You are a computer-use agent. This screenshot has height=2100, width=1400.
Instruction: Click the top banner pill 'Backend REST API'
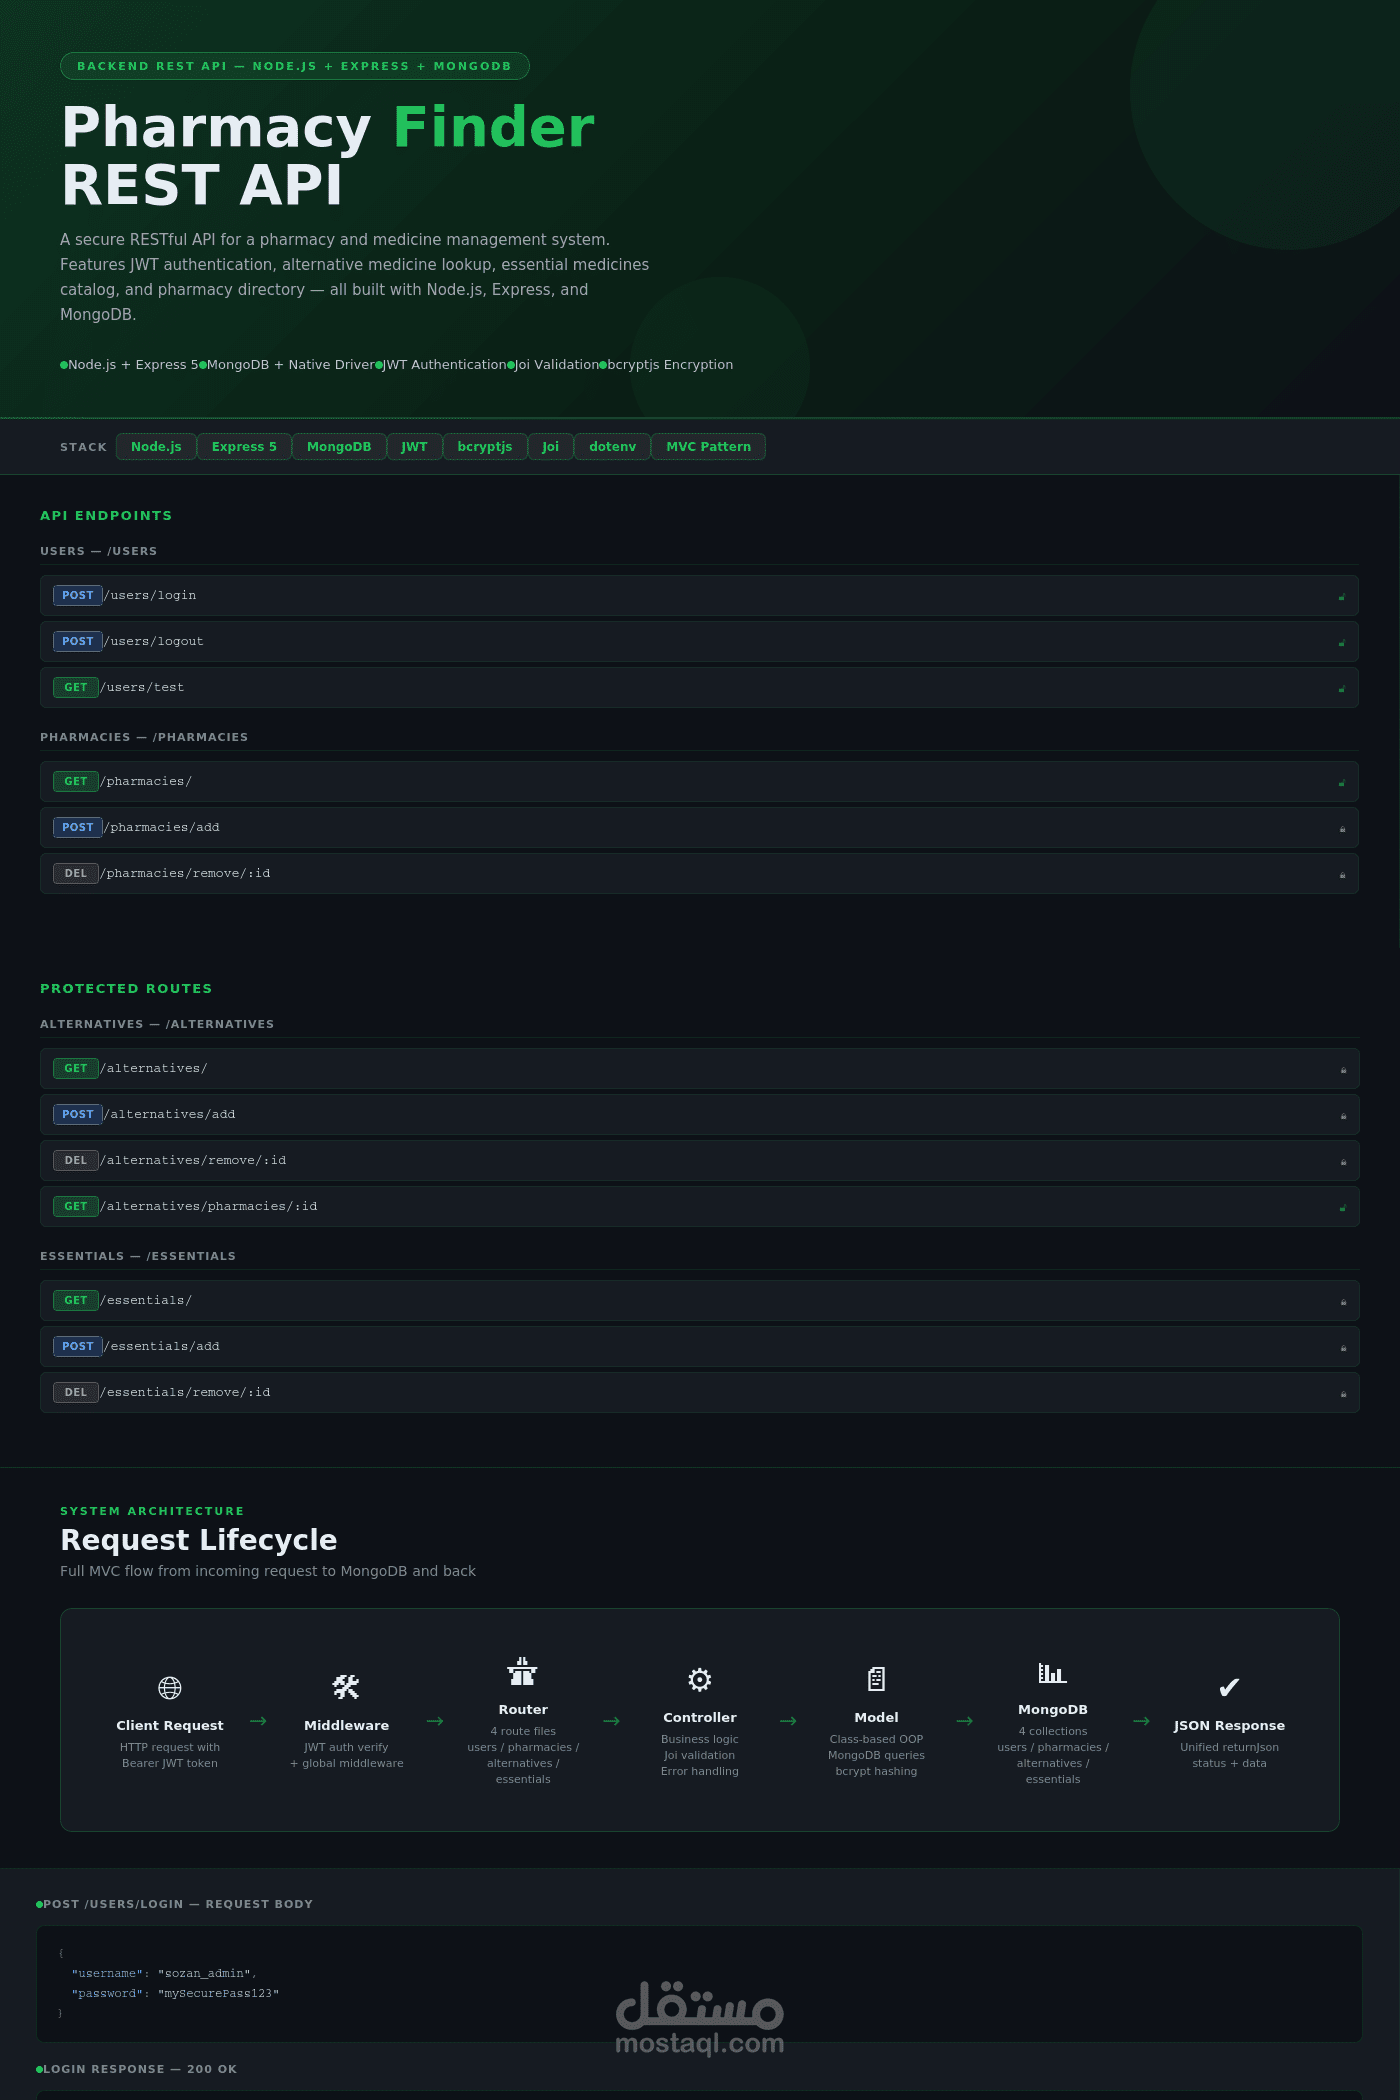tap(294, 66)
